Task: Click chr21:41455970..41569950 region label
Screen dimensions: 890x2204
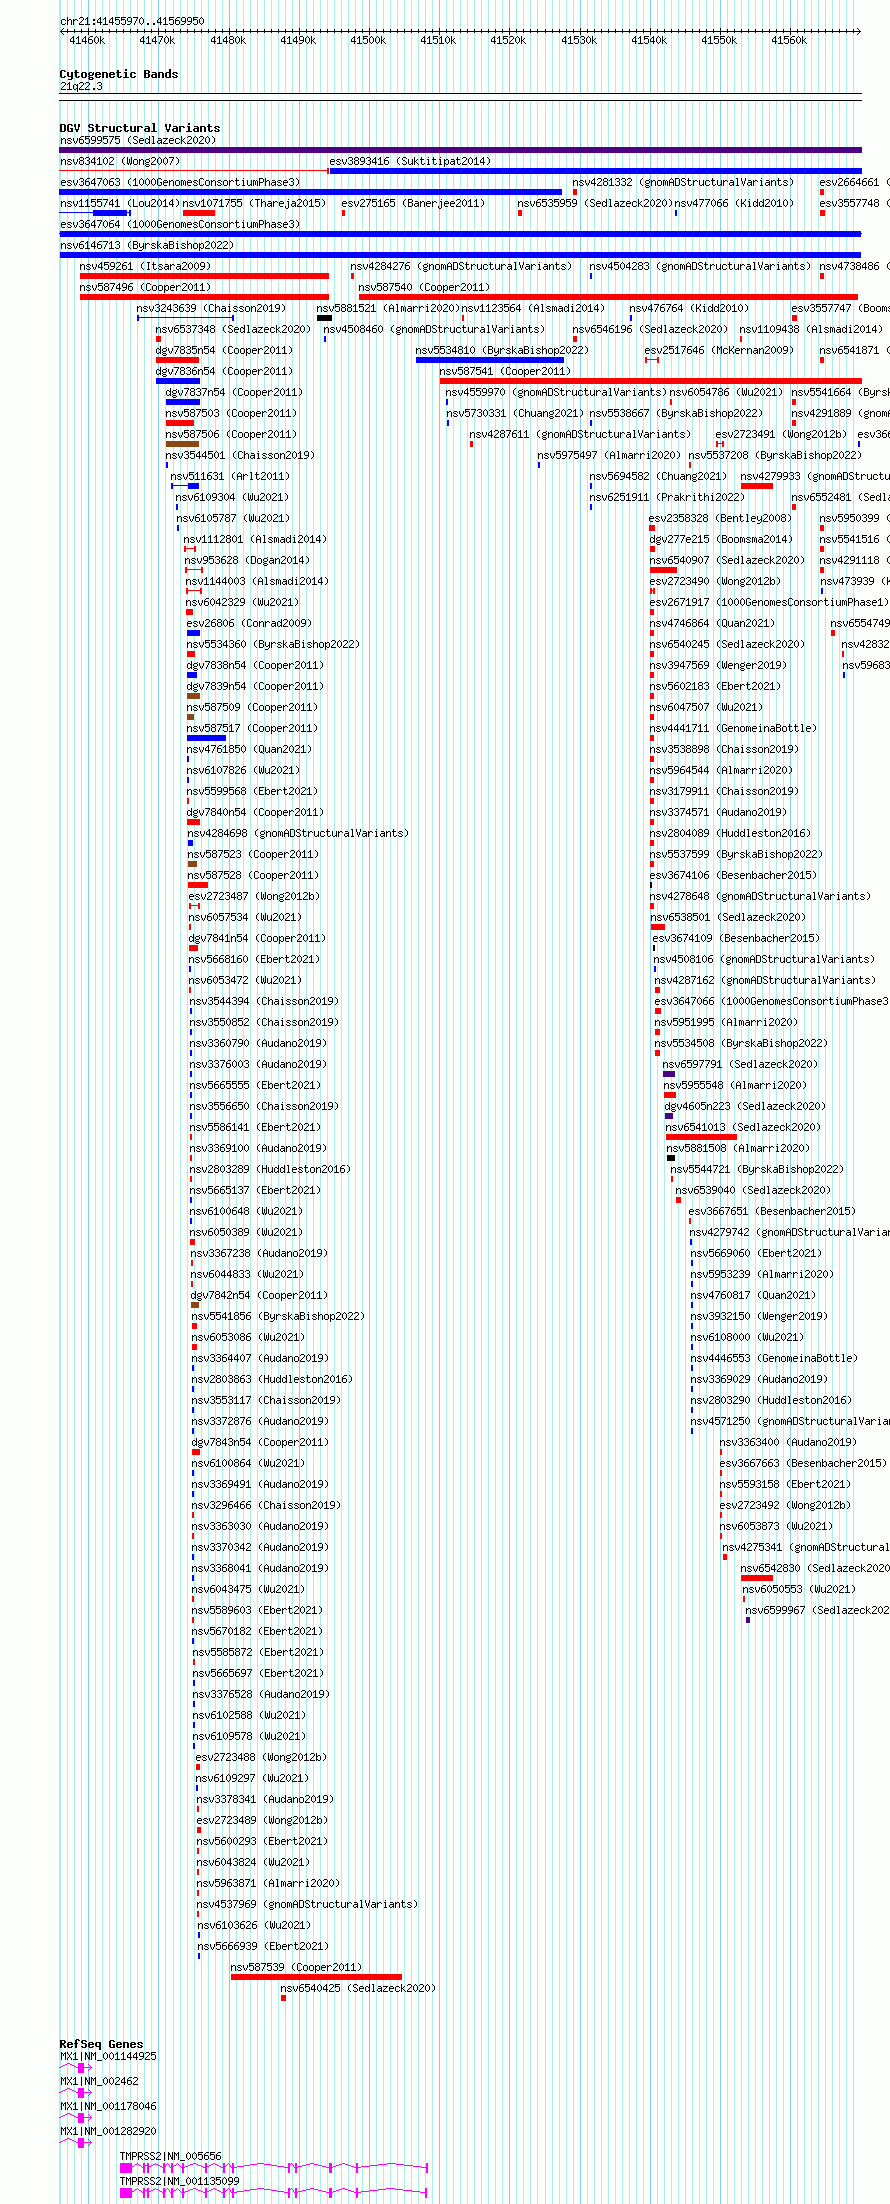Action: pyautogui.click(x=132, y=21)
